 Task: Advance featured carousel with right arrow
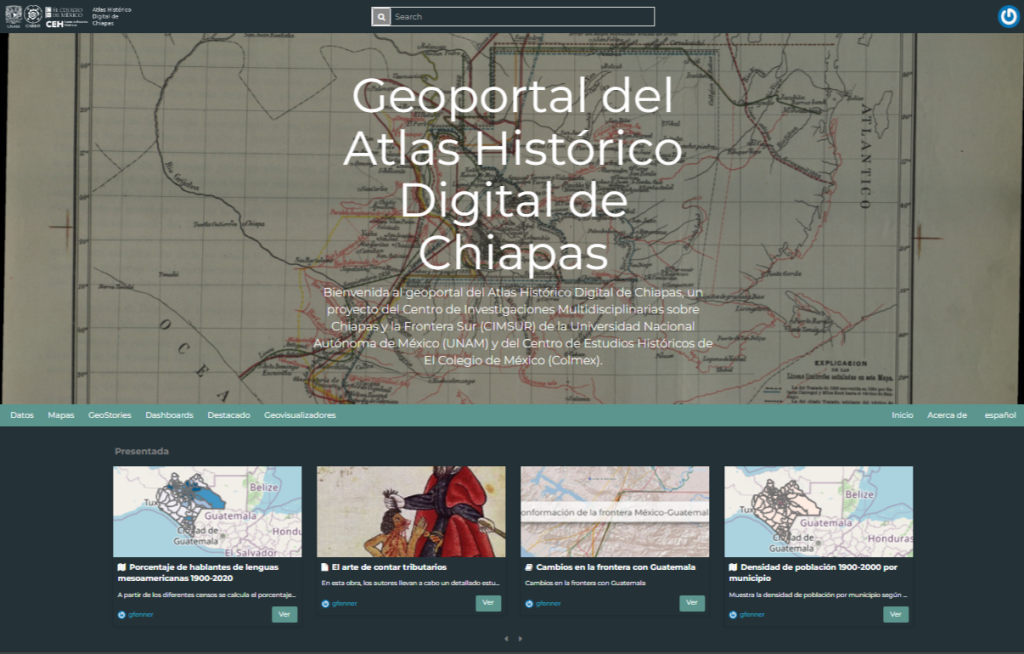tap(520, 638)
